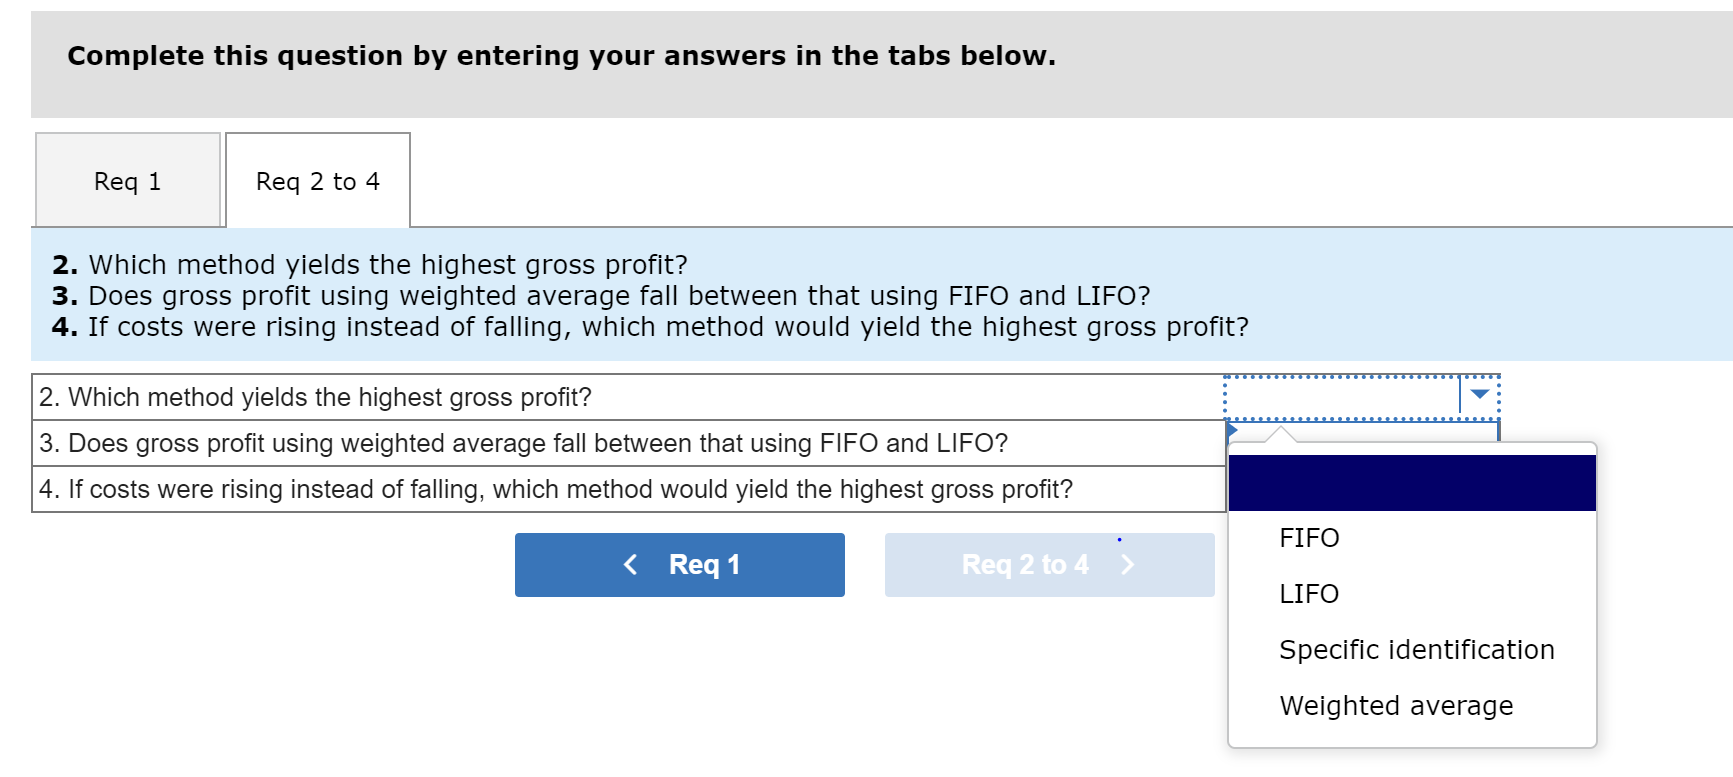Select FIFO from the dropdown list
The height and width of the screenshot is (777, 1733).
click(x=1309, y=538)
